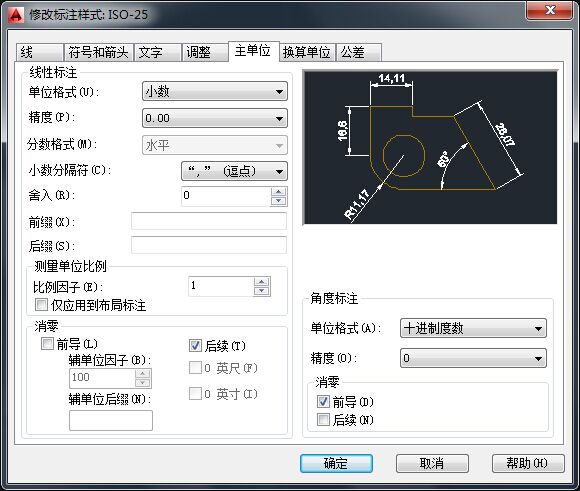Open the 小数分隔符(C) dropdown
This screenshot has width=580, height=491.
tap(234, 171)
